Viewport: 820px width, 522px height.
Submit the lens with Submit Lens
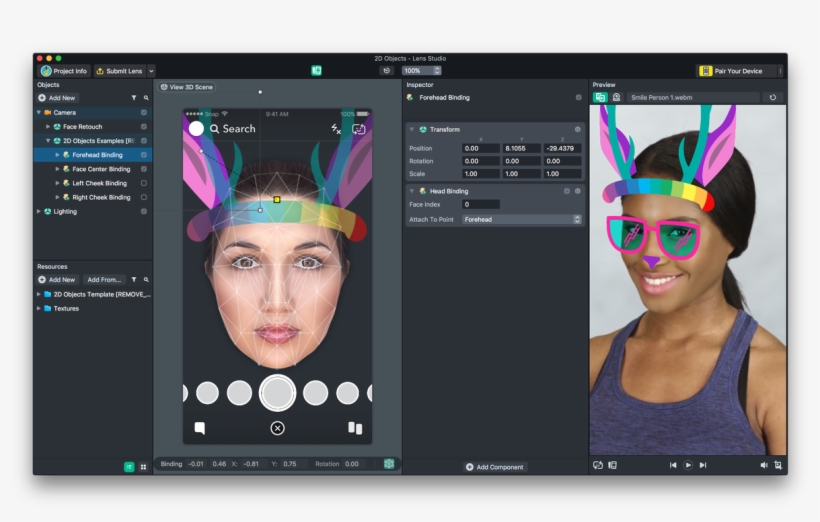120,71
